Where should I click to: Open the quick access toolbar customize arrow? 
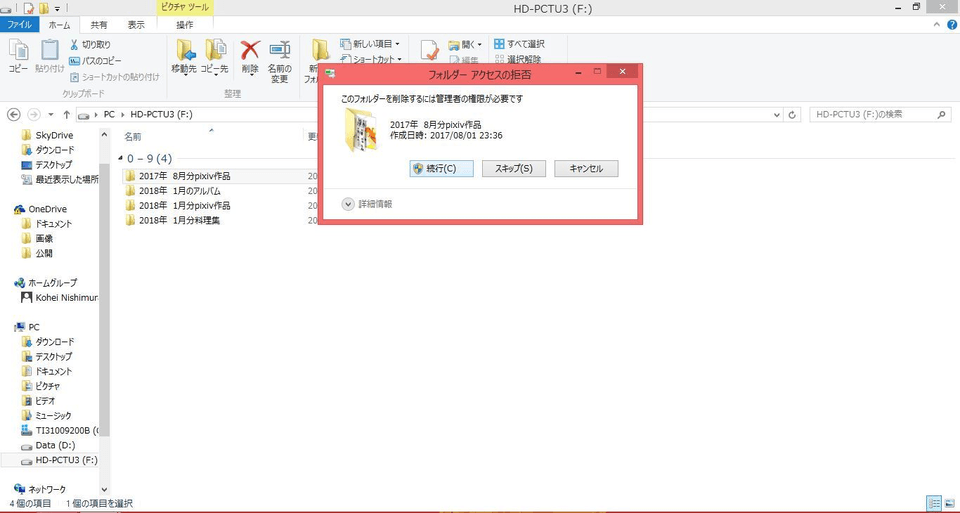(x=58, y=9)
